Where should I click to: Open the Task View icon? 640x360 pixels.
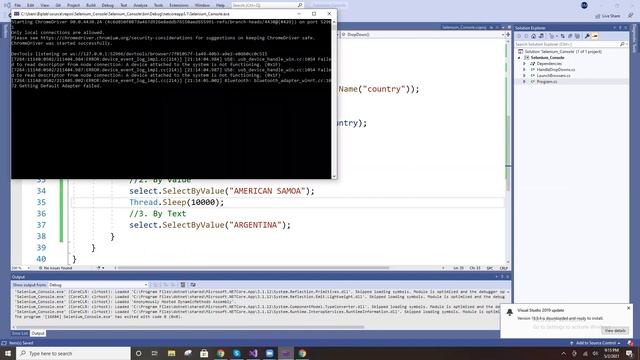click(155, 353)
